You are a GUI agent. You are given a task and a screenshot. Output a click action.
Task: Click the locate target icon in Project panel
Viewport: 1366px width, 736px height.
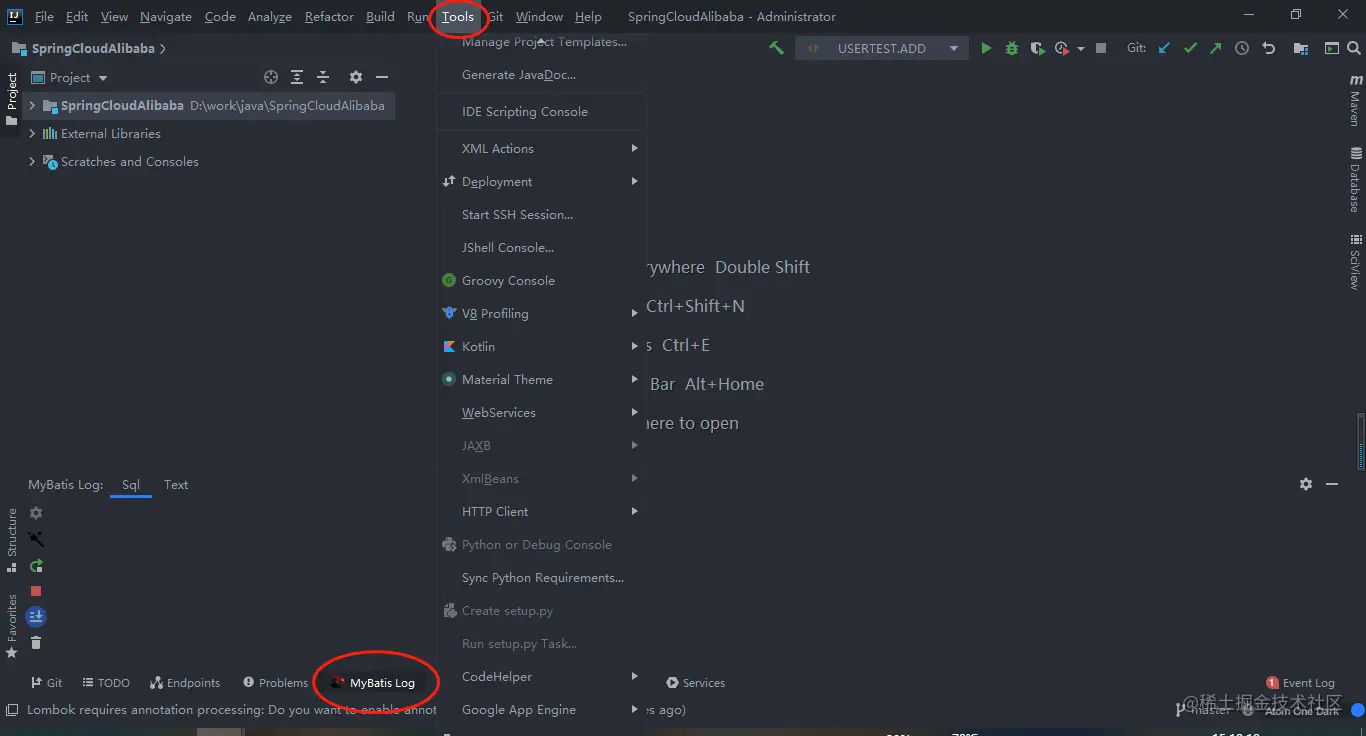point(271,77)
